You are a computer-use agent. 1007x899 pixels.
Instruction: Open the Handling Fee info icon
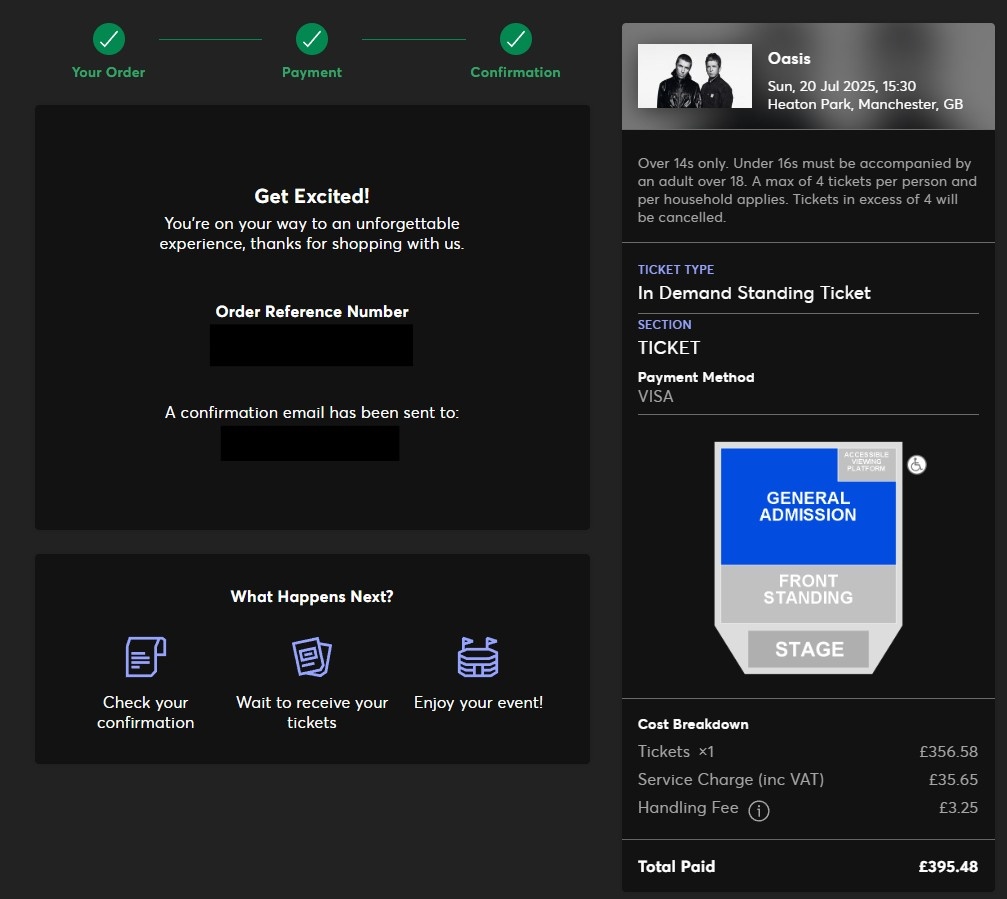[x=758, y=810]
